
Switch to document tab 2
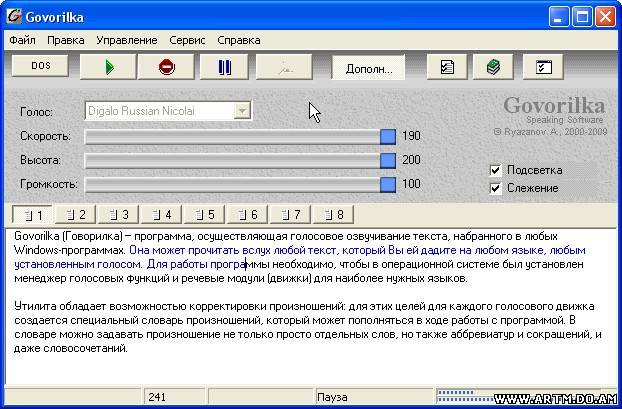[75, 215]
